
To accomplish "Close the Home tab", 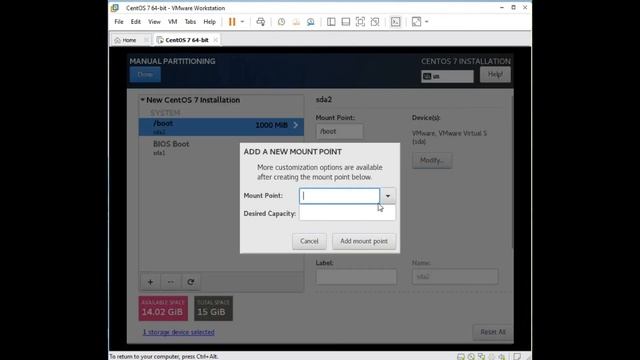I will (146, 40).
